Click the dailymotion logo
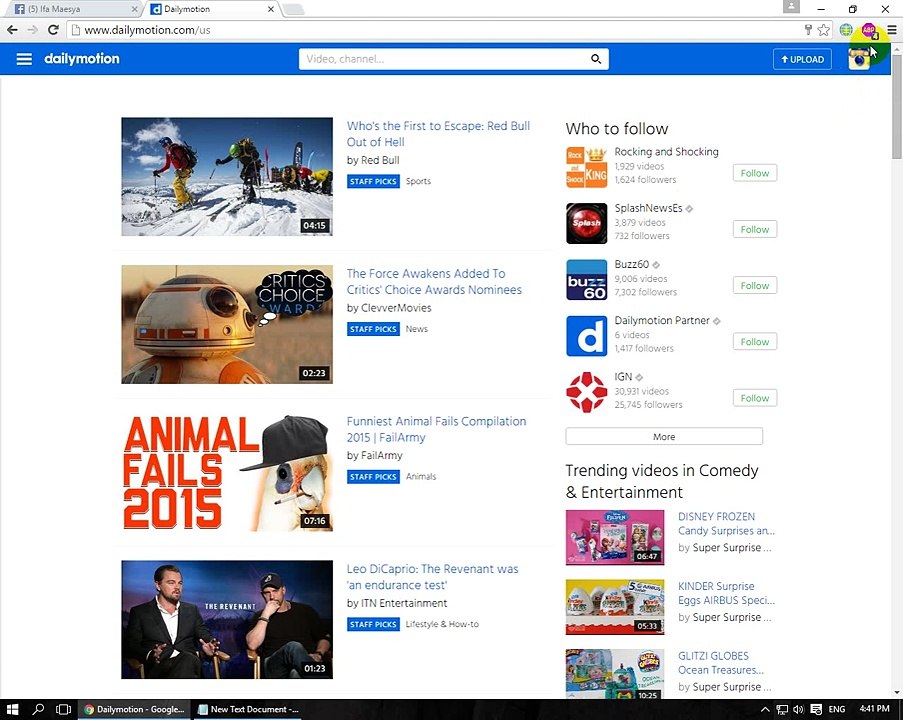This screenshot has height=720, width=903. (82, 59)
